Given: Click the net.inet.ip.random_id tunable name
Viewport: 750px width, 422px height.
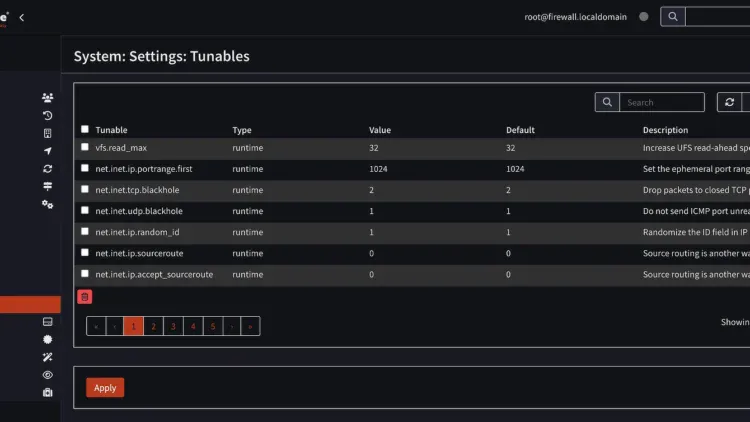Looking at the screenshot, I should coord(137,232).
